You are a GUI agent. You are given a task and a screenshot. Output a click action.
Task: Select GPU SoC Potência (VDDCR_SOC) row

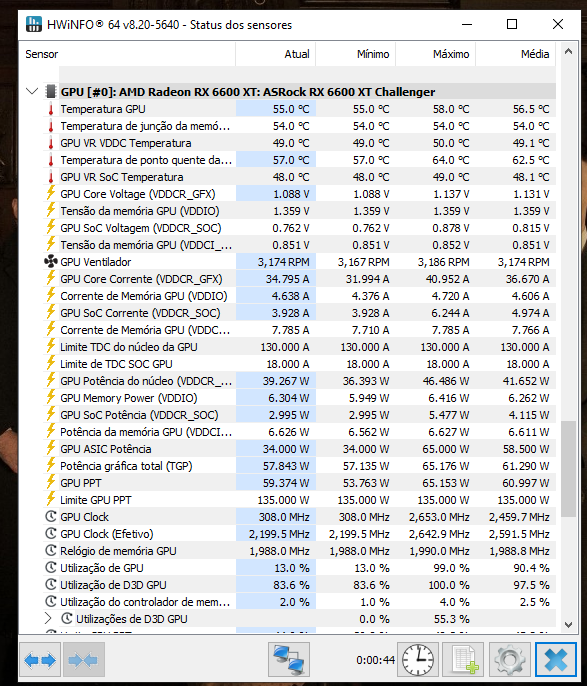(140, 415)
